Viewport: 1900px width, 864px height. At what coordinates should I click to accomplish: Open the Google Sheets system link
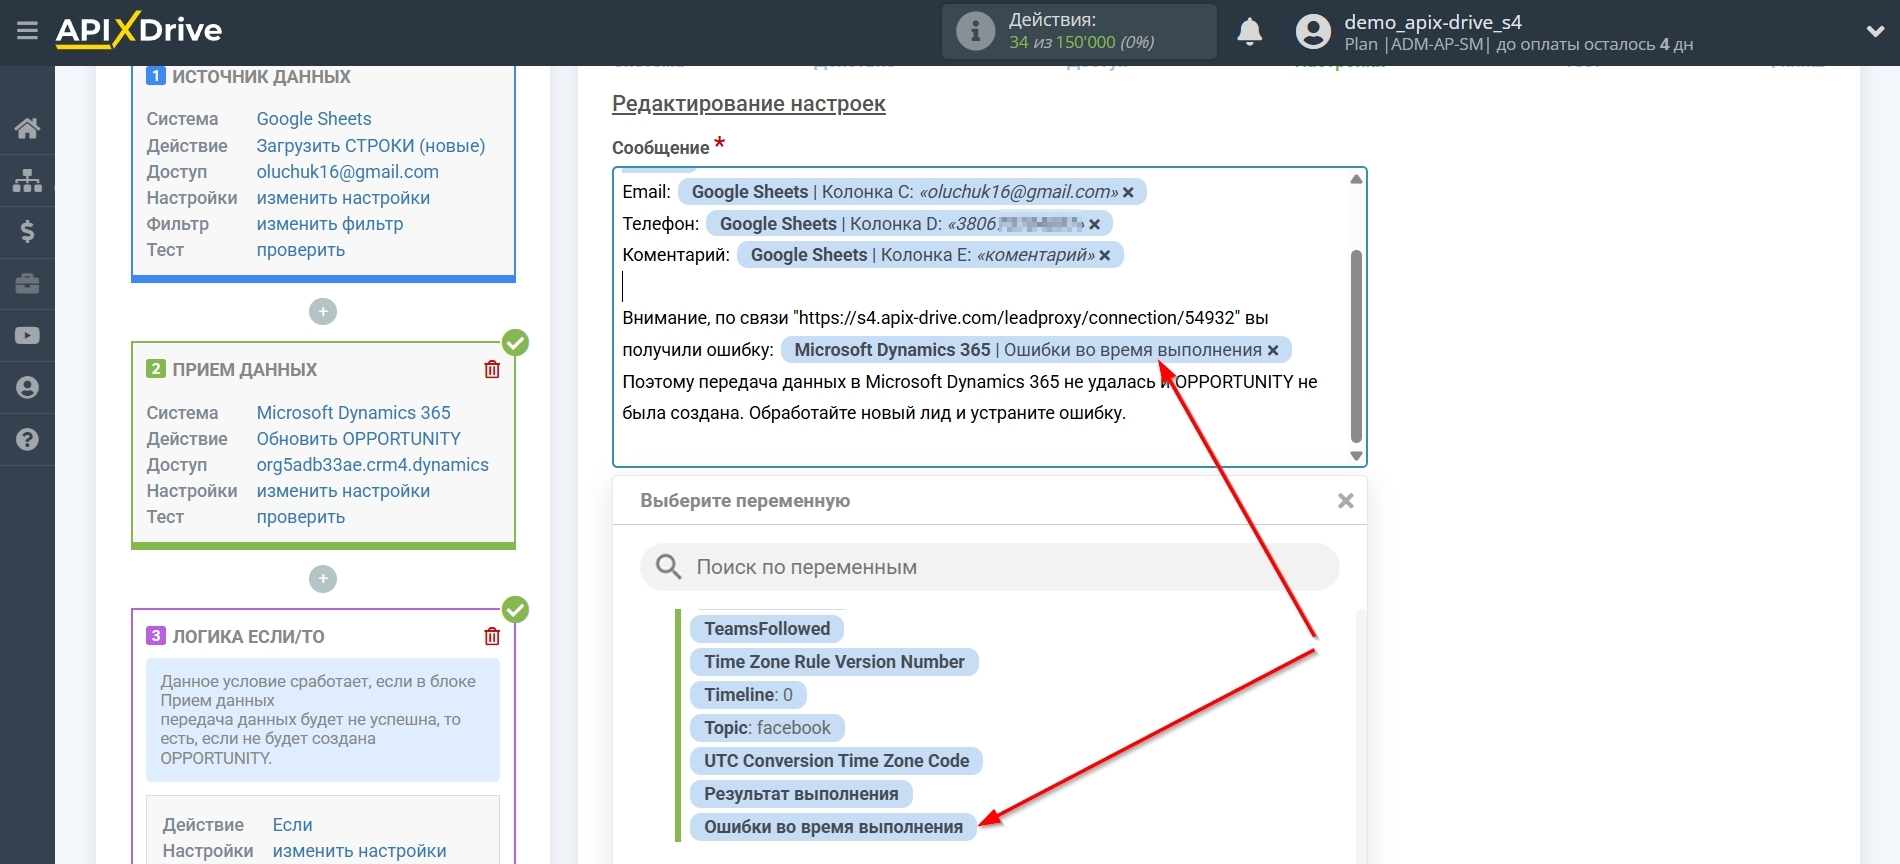pyautogui.click(x=314, y=119)
